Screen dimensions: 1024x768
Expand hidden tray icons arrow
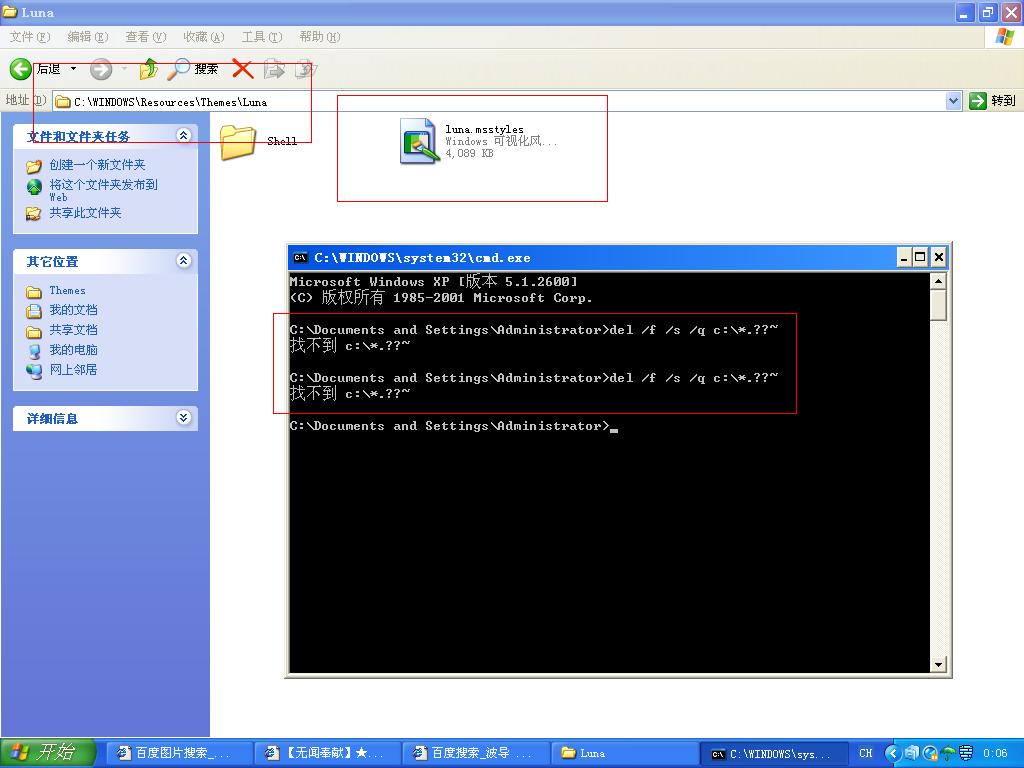click(893, 753)
